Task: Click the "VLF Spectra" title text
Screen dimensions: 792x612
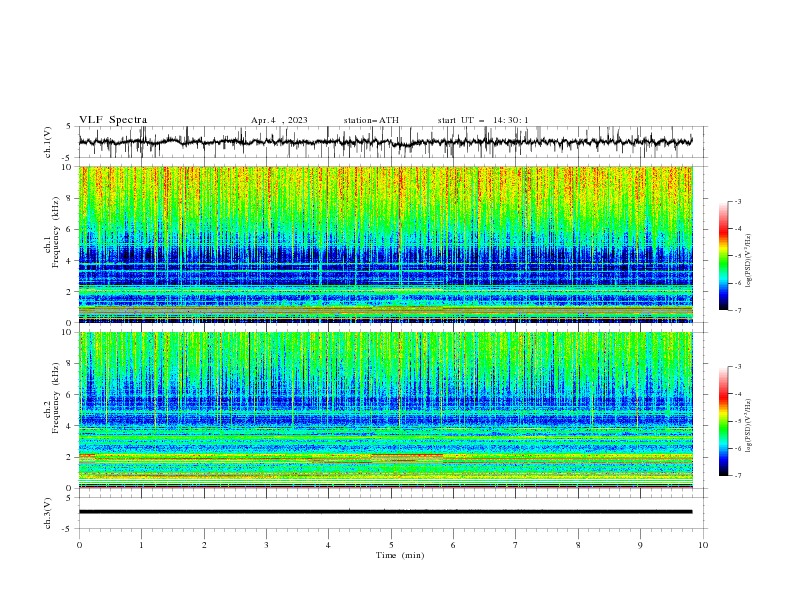Action: coord(113,120)
